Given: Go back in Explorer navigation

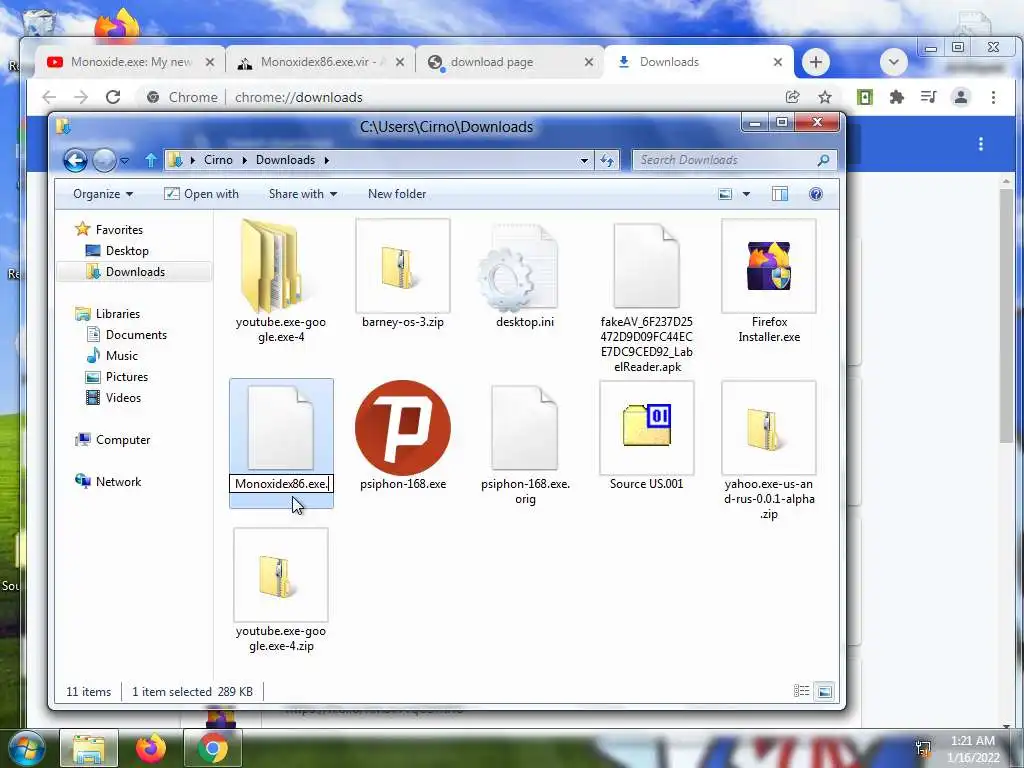Looking at the screenshot, I should (75, 160).
